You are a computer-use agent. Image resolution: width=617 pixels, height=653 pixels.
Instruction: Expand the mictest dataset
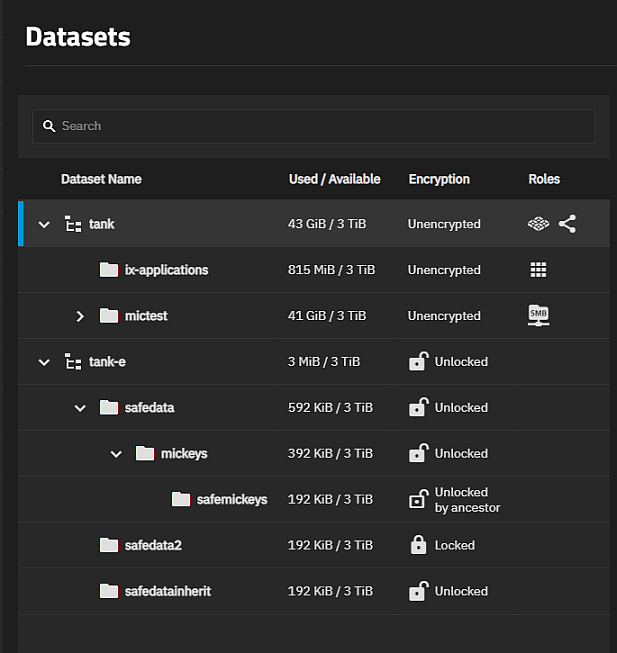click(x=80, y=316)
